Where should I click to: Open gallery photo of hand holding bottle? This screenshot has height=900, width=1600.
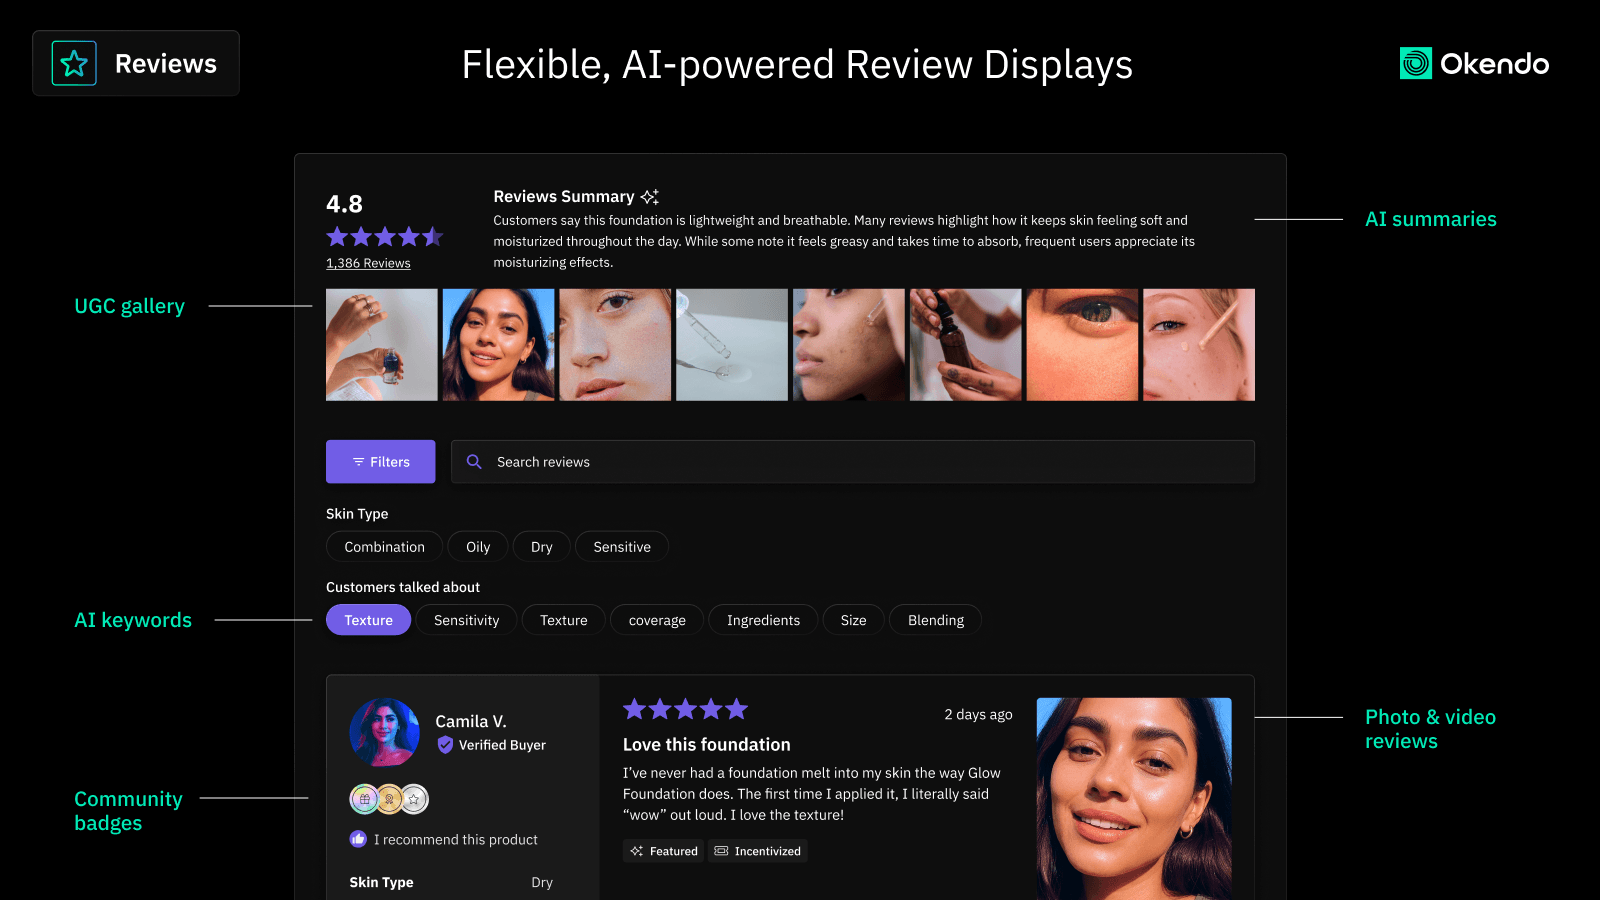(x=382, y=345)
